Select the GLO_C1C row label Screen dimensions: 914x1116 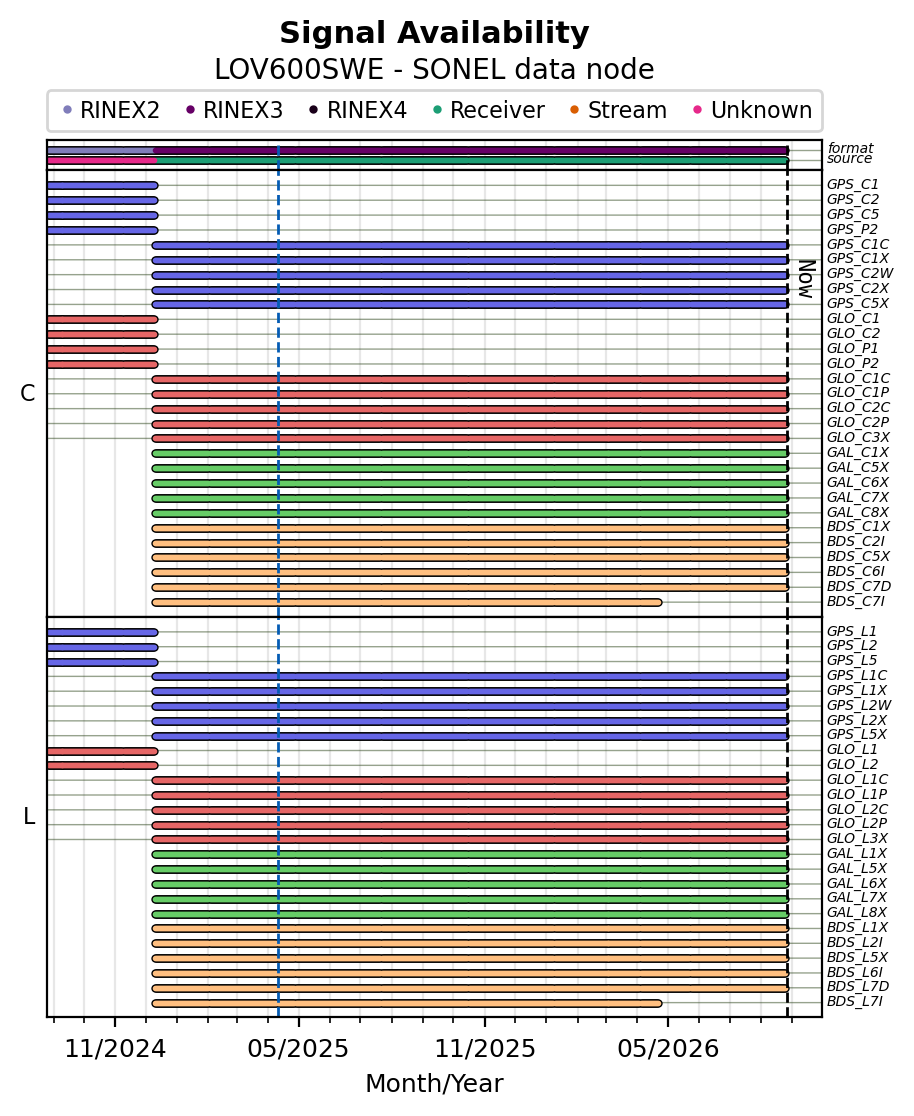[x=858, y=378]
